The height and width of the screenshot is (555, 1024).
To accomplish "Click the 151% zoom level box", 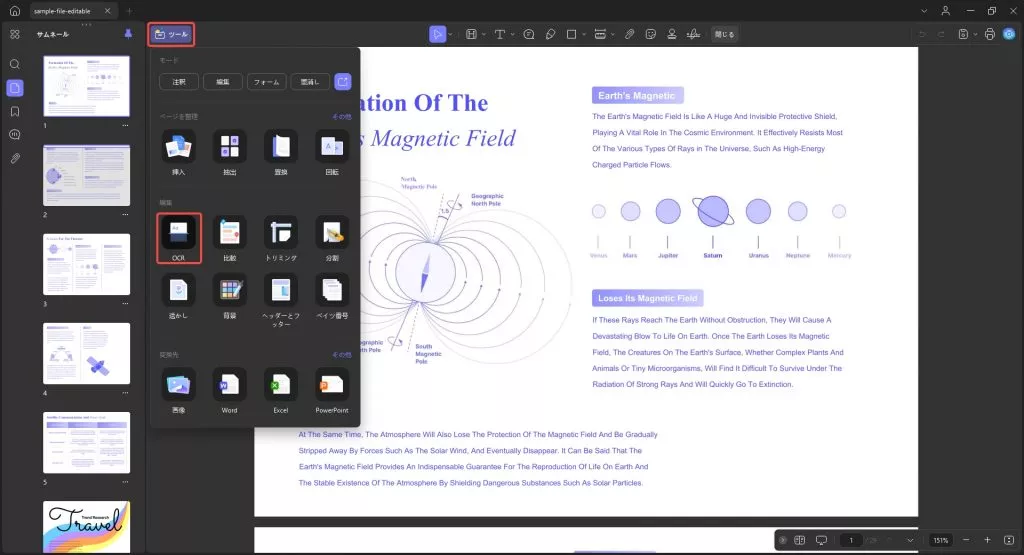I will point(941,540).
